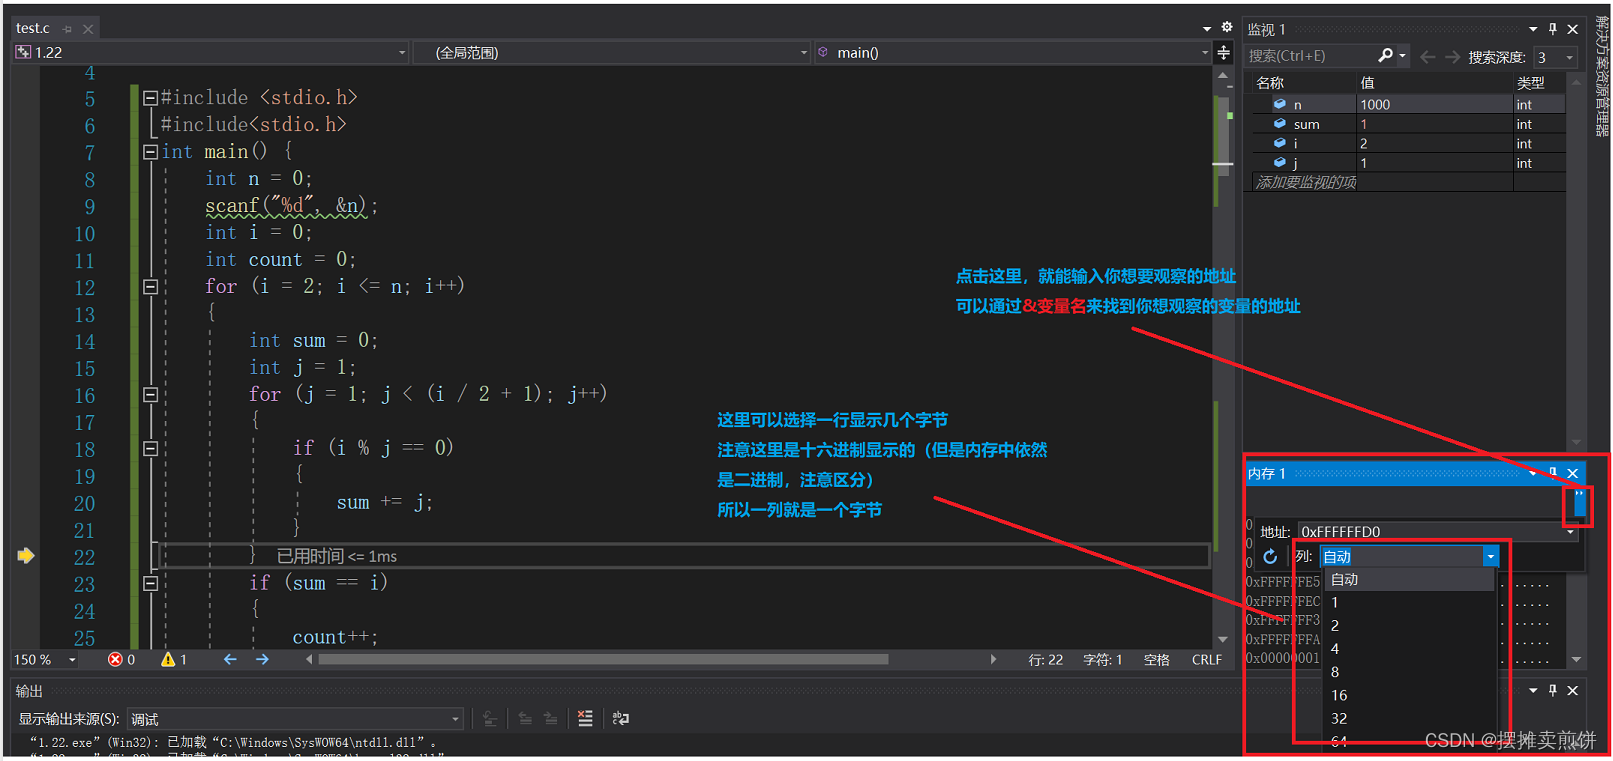
Task: Click the go-to-next-message output icon
Action: (x=550, y=719)
